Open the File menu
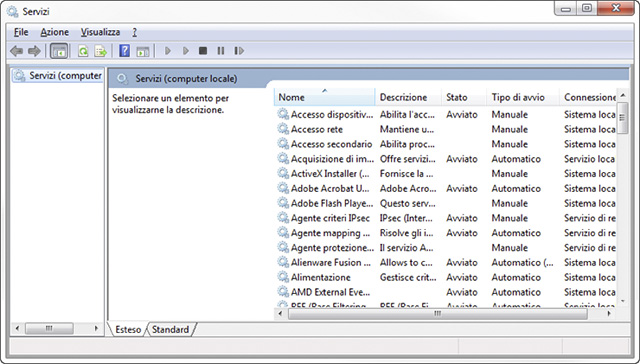The image size is (640, 364). [21, 32]
